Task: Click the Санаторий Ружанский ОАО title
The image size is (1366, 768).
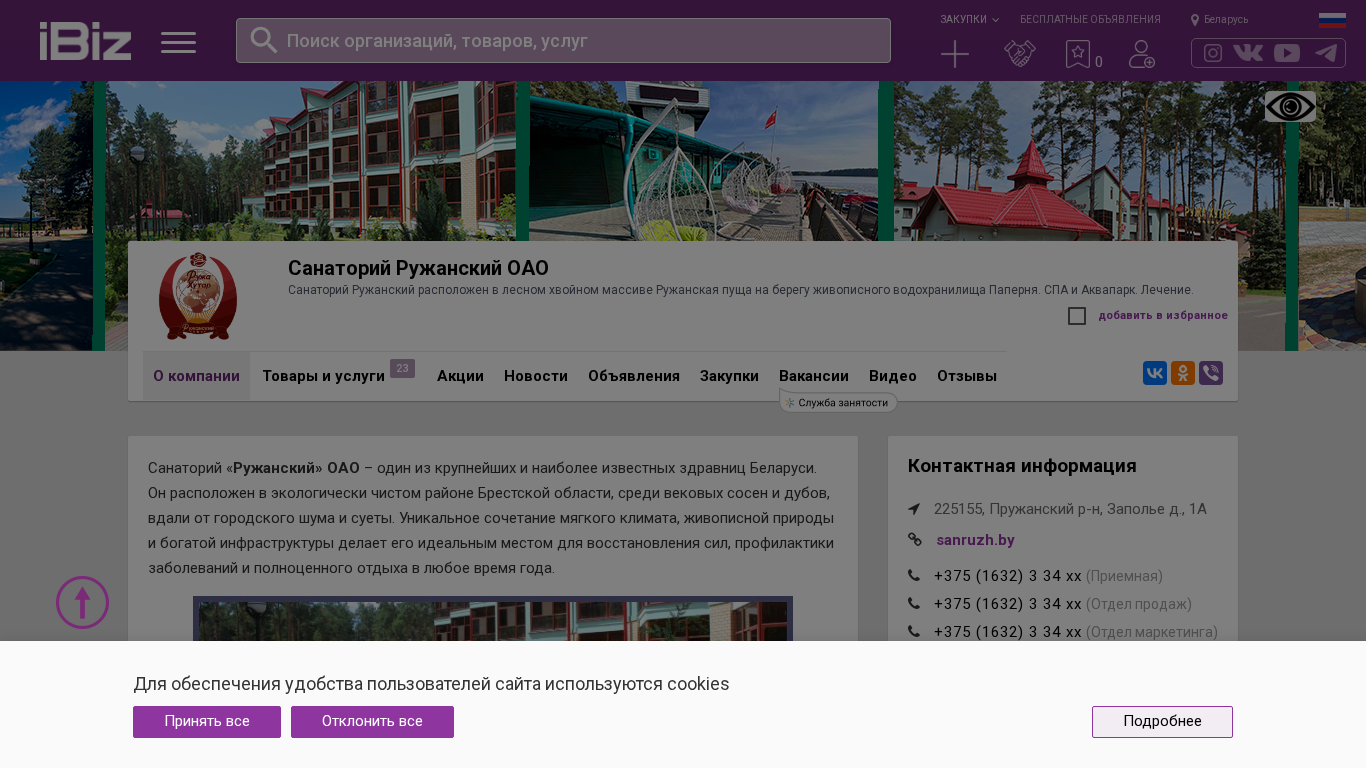Action: point(418,268)
